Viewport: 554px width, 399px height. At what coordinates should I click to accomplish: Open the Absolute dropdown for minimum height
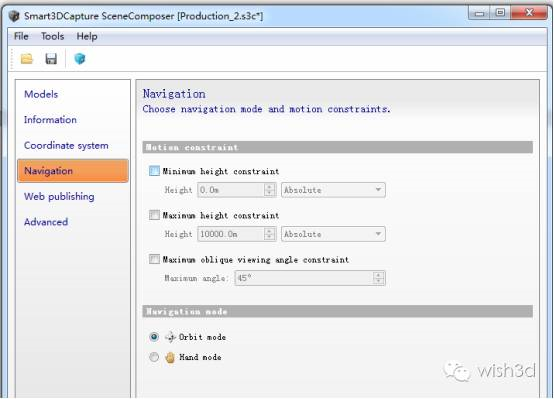pyautogui.click(x=333, y=190)
